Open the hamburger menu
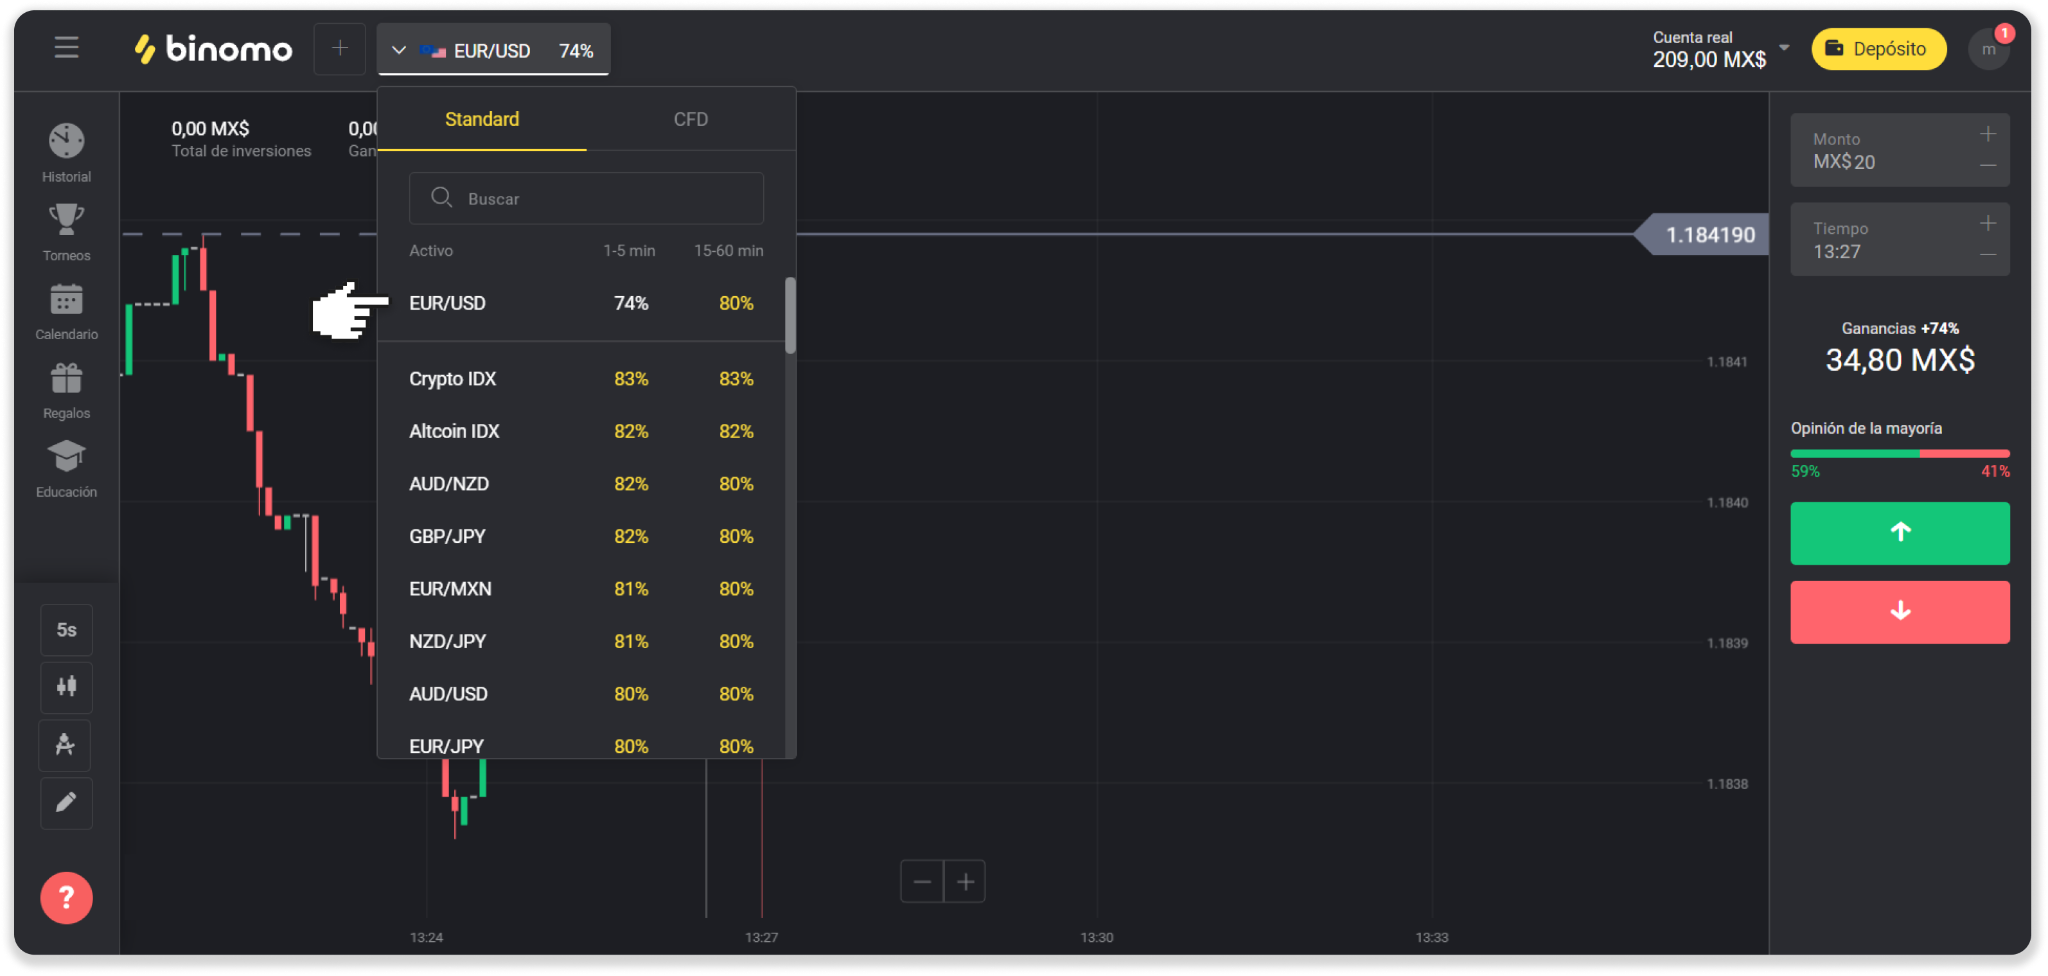This screenshot has height=976, width=2048. 66,48
